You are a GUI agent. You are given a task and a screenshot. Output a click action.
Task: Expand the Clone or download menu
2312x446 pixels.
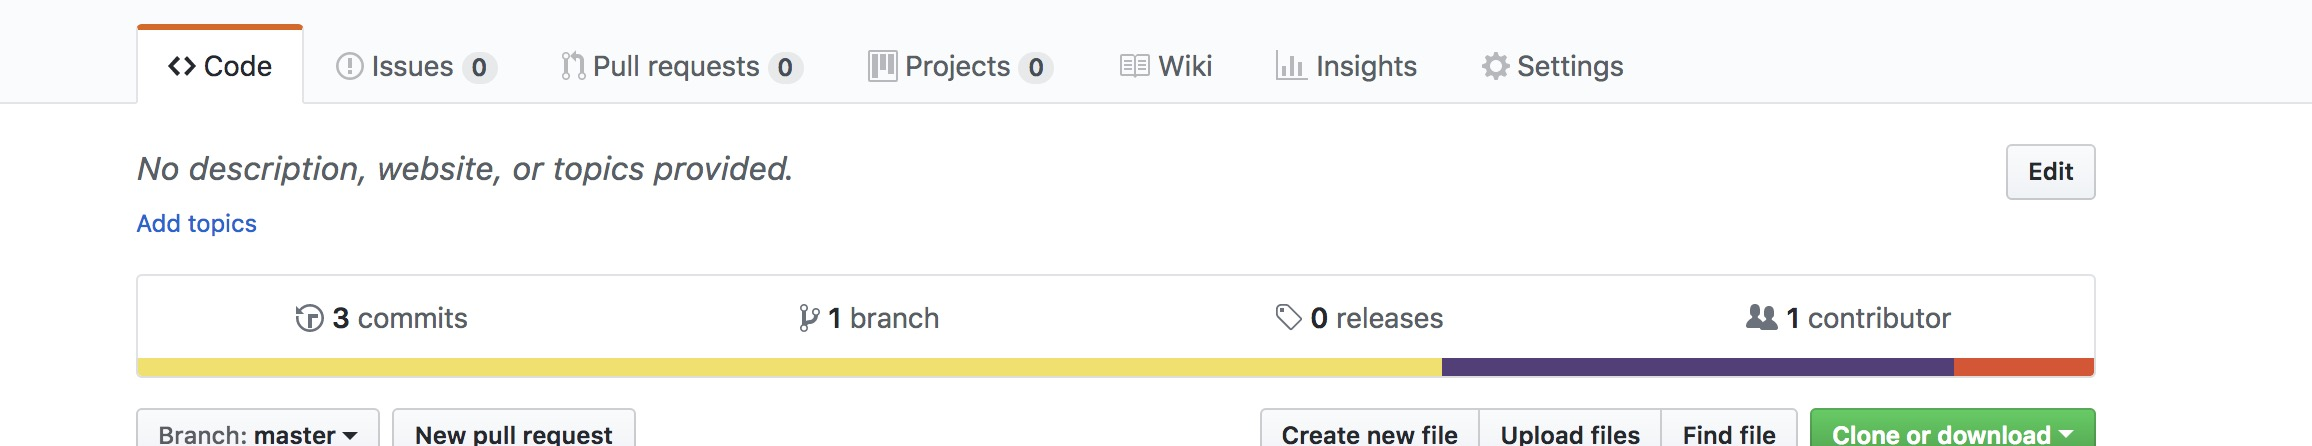point(1952,430)
